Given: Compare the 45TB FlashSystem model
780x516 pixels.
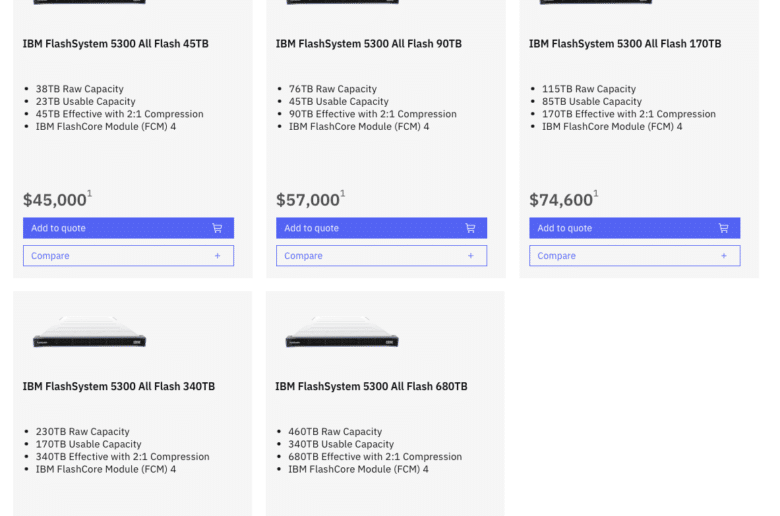Looking at the screenshot, I should coord(128,256).
